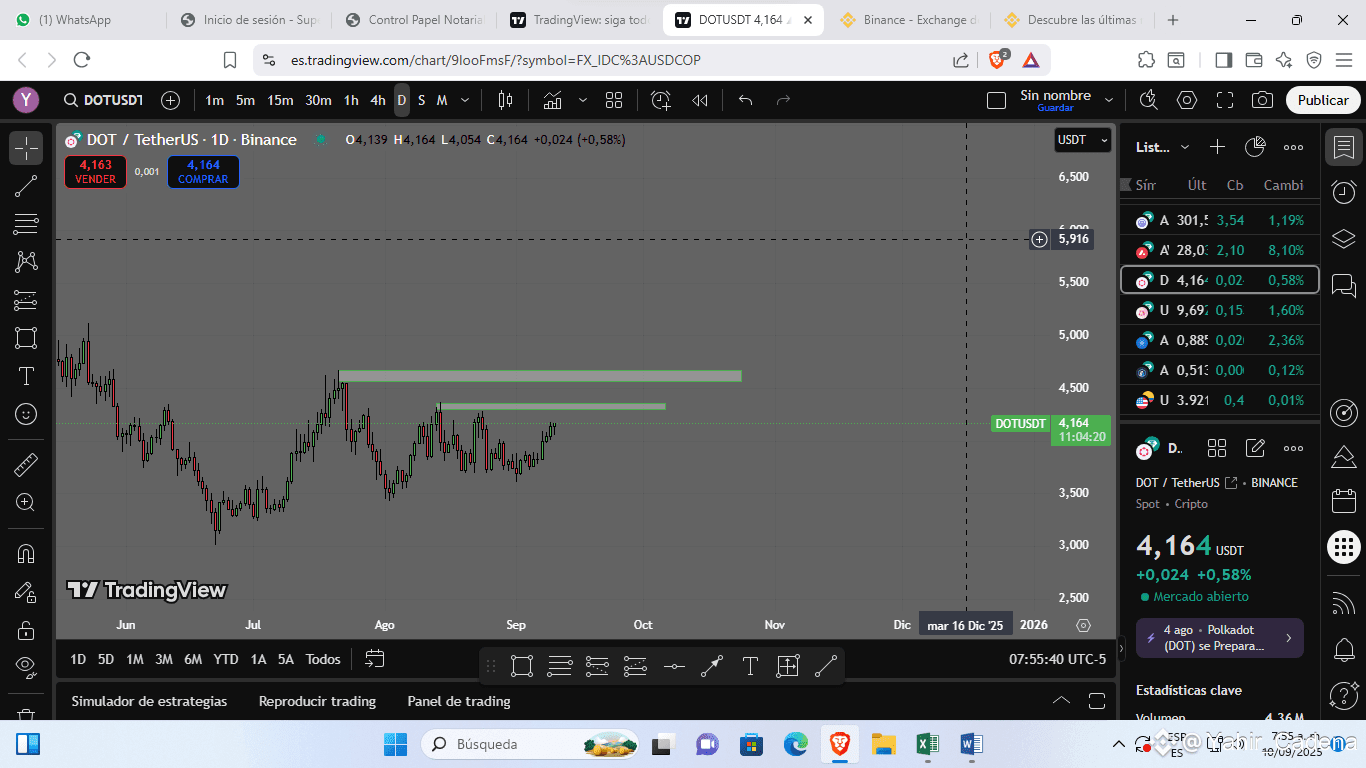Open the chats panel in right sidebar
1366x768 pixels.
pos(1344,287)
